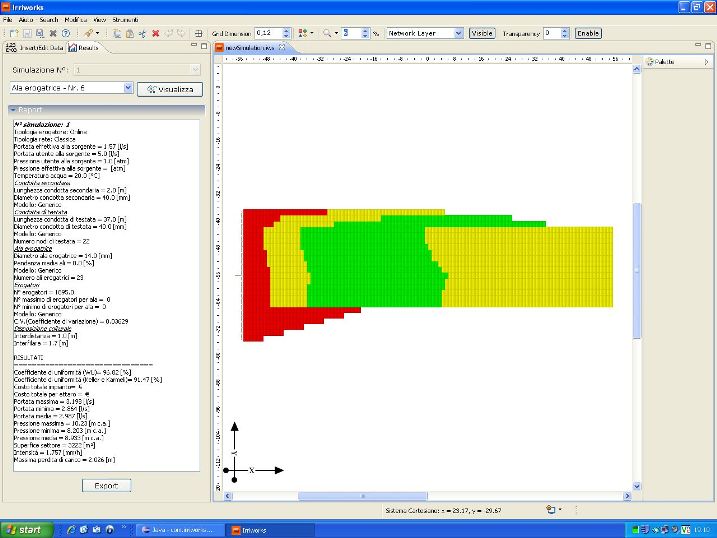
Task: Click the Windows Start button
Action: pos(23,529)
